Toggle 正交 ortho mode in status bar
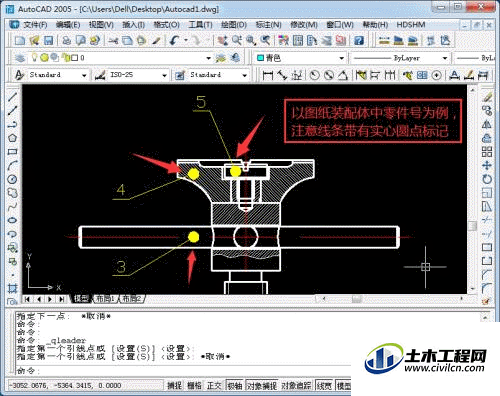The width and height of the screenshot is (500, 396). pos(214,386)
